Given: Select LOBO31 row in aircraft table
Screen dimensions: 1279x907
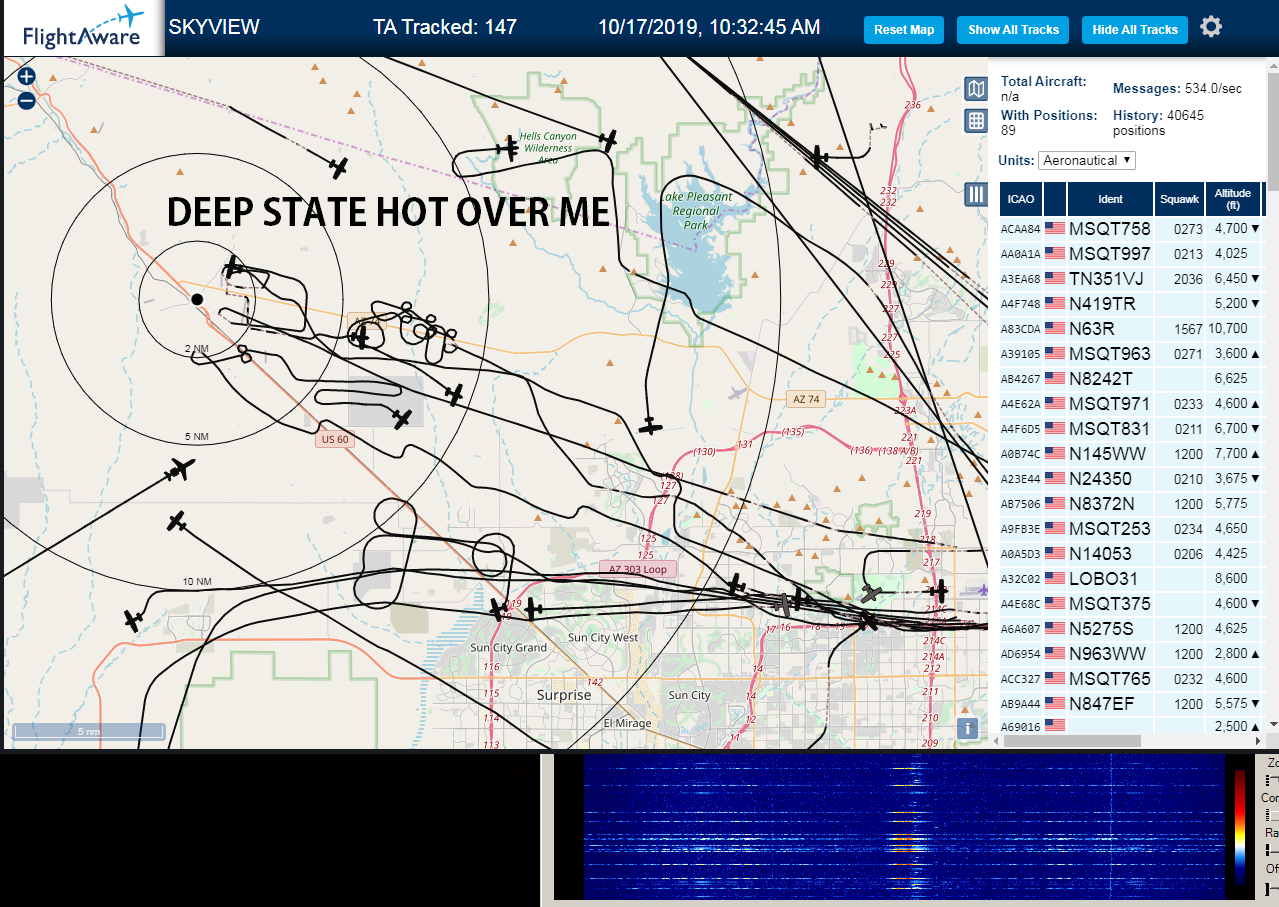Looking at the screenshot, I should (x=1131, y=578).
